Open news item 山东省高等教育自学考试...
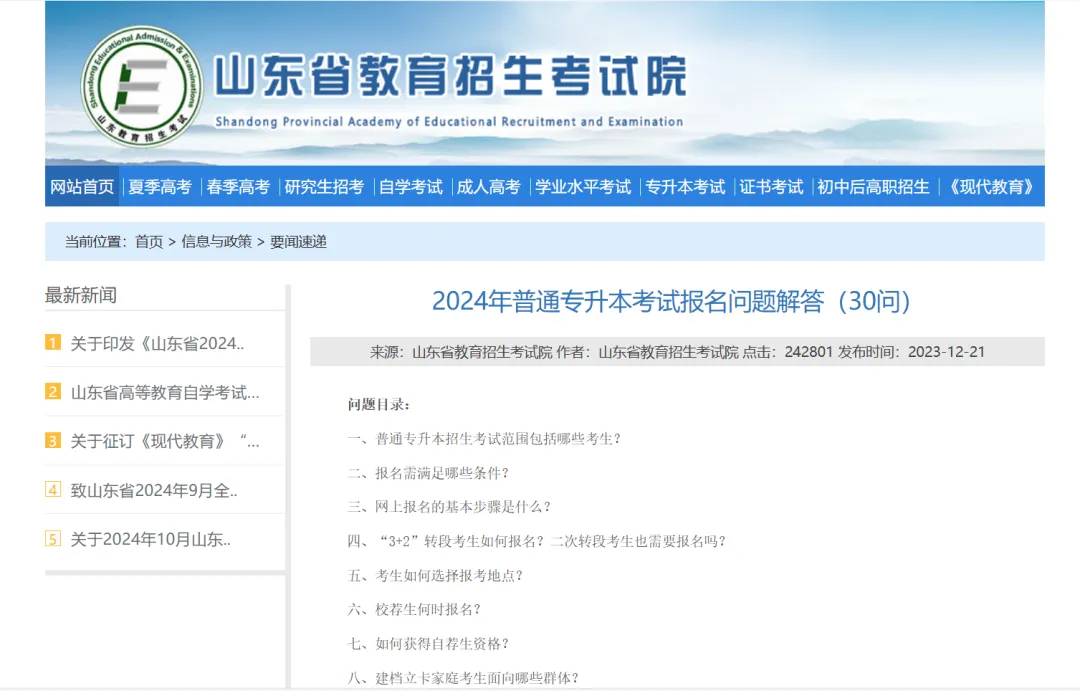This screenshot has height=691, width=1080. (165, 392)
